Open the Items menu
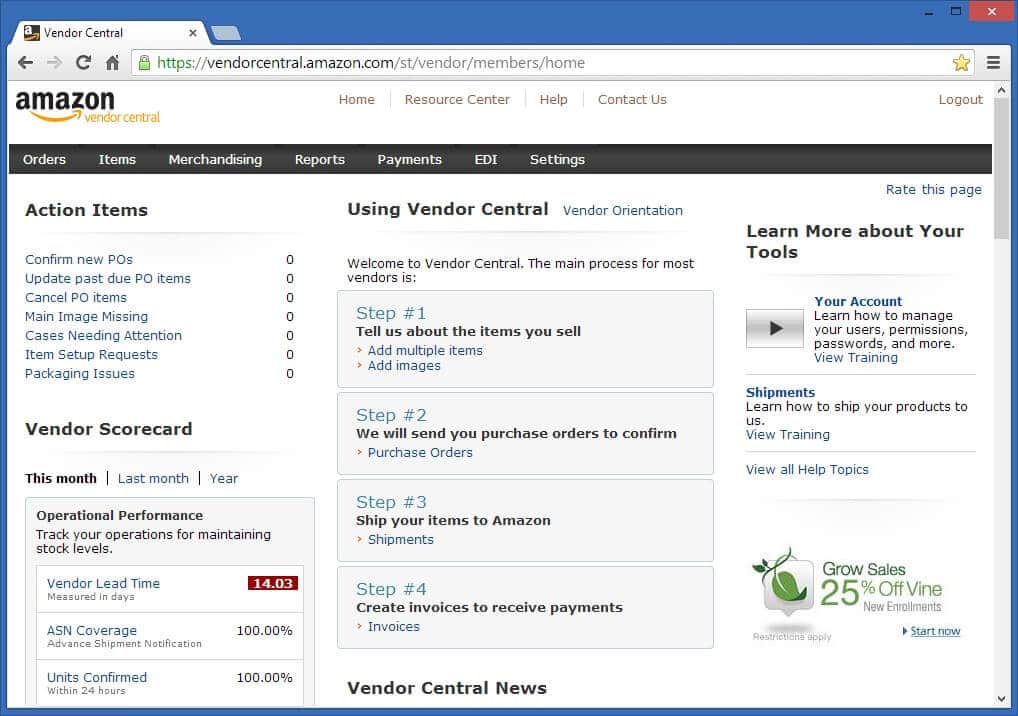Screen dimensions: 1018x716 (x=117, y=160)
